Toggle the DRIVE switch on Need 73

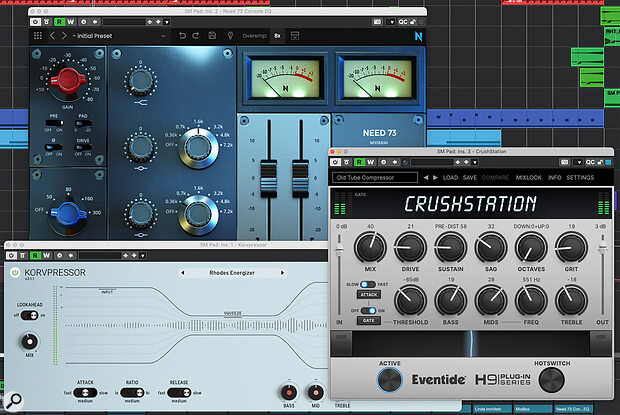[x=83, y=147]
